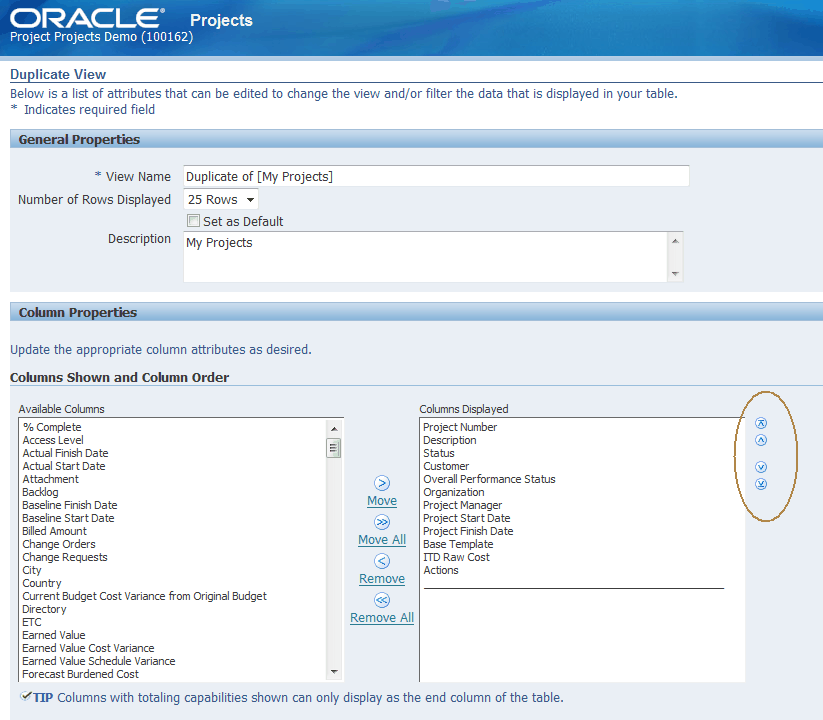The image size is (823, 720).
Task: Click the Remove All double left-arrow icon
Action: pos(381,599)
